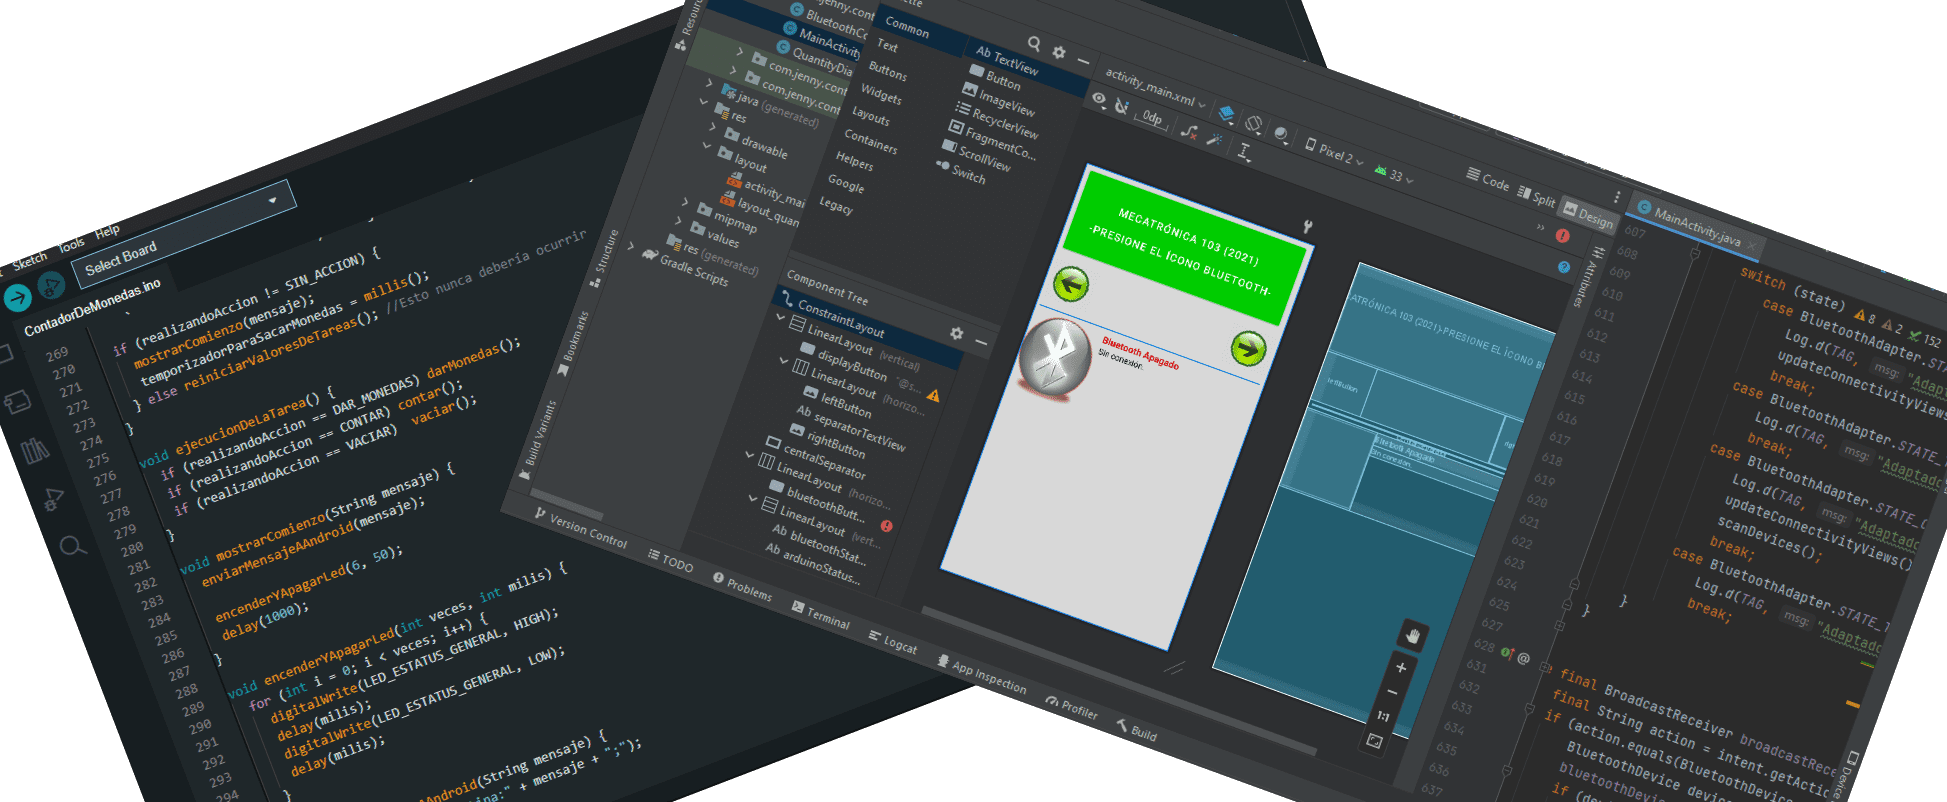Click the 1:1 actual size zoom button
Screen dimensions: 1947x802
coord(1383,716)
